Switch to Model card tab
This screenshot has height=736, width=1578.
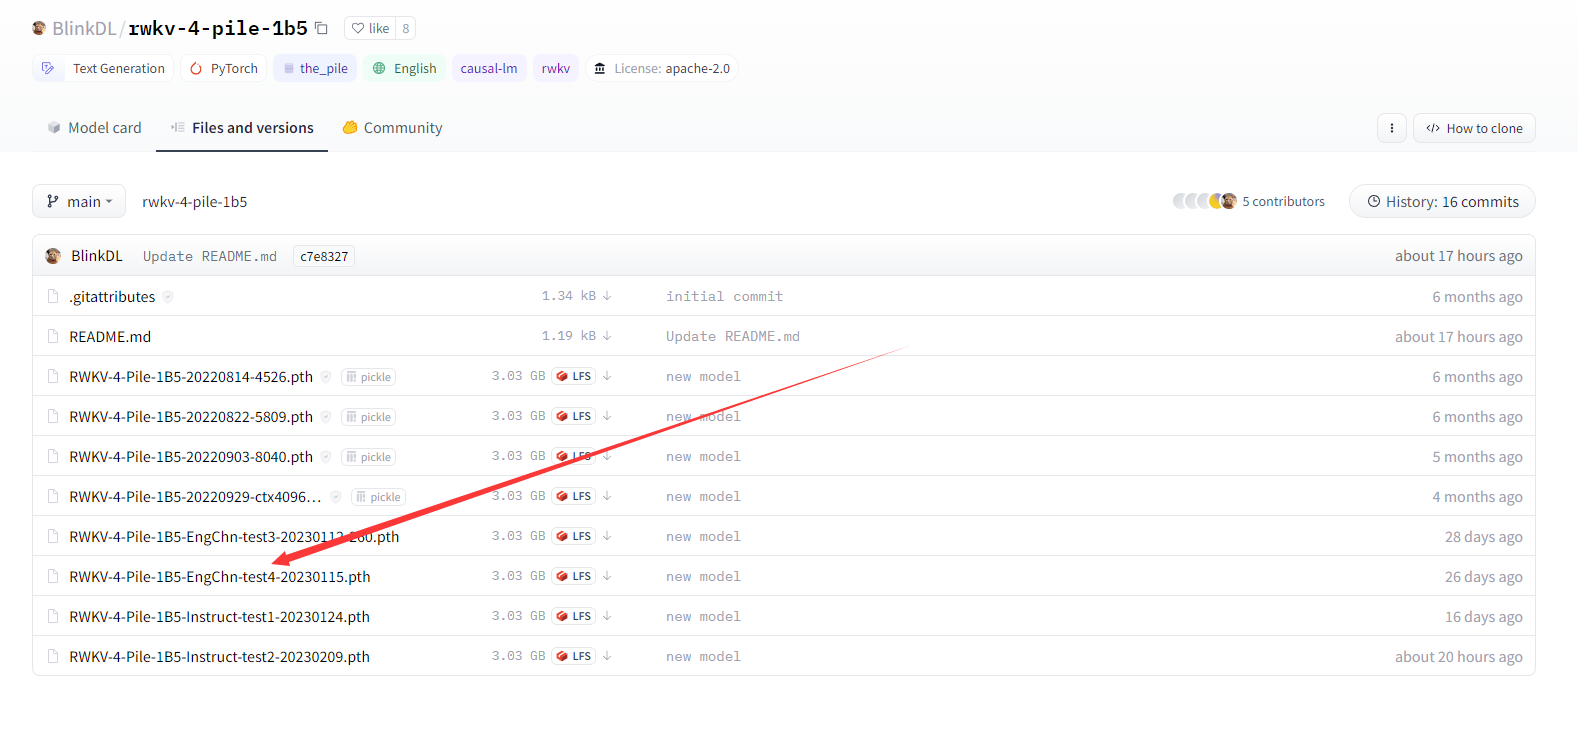coord(95,128)
